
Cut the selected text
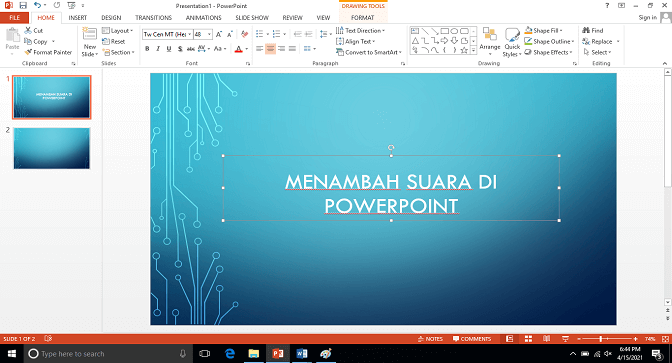pos(33,30)
